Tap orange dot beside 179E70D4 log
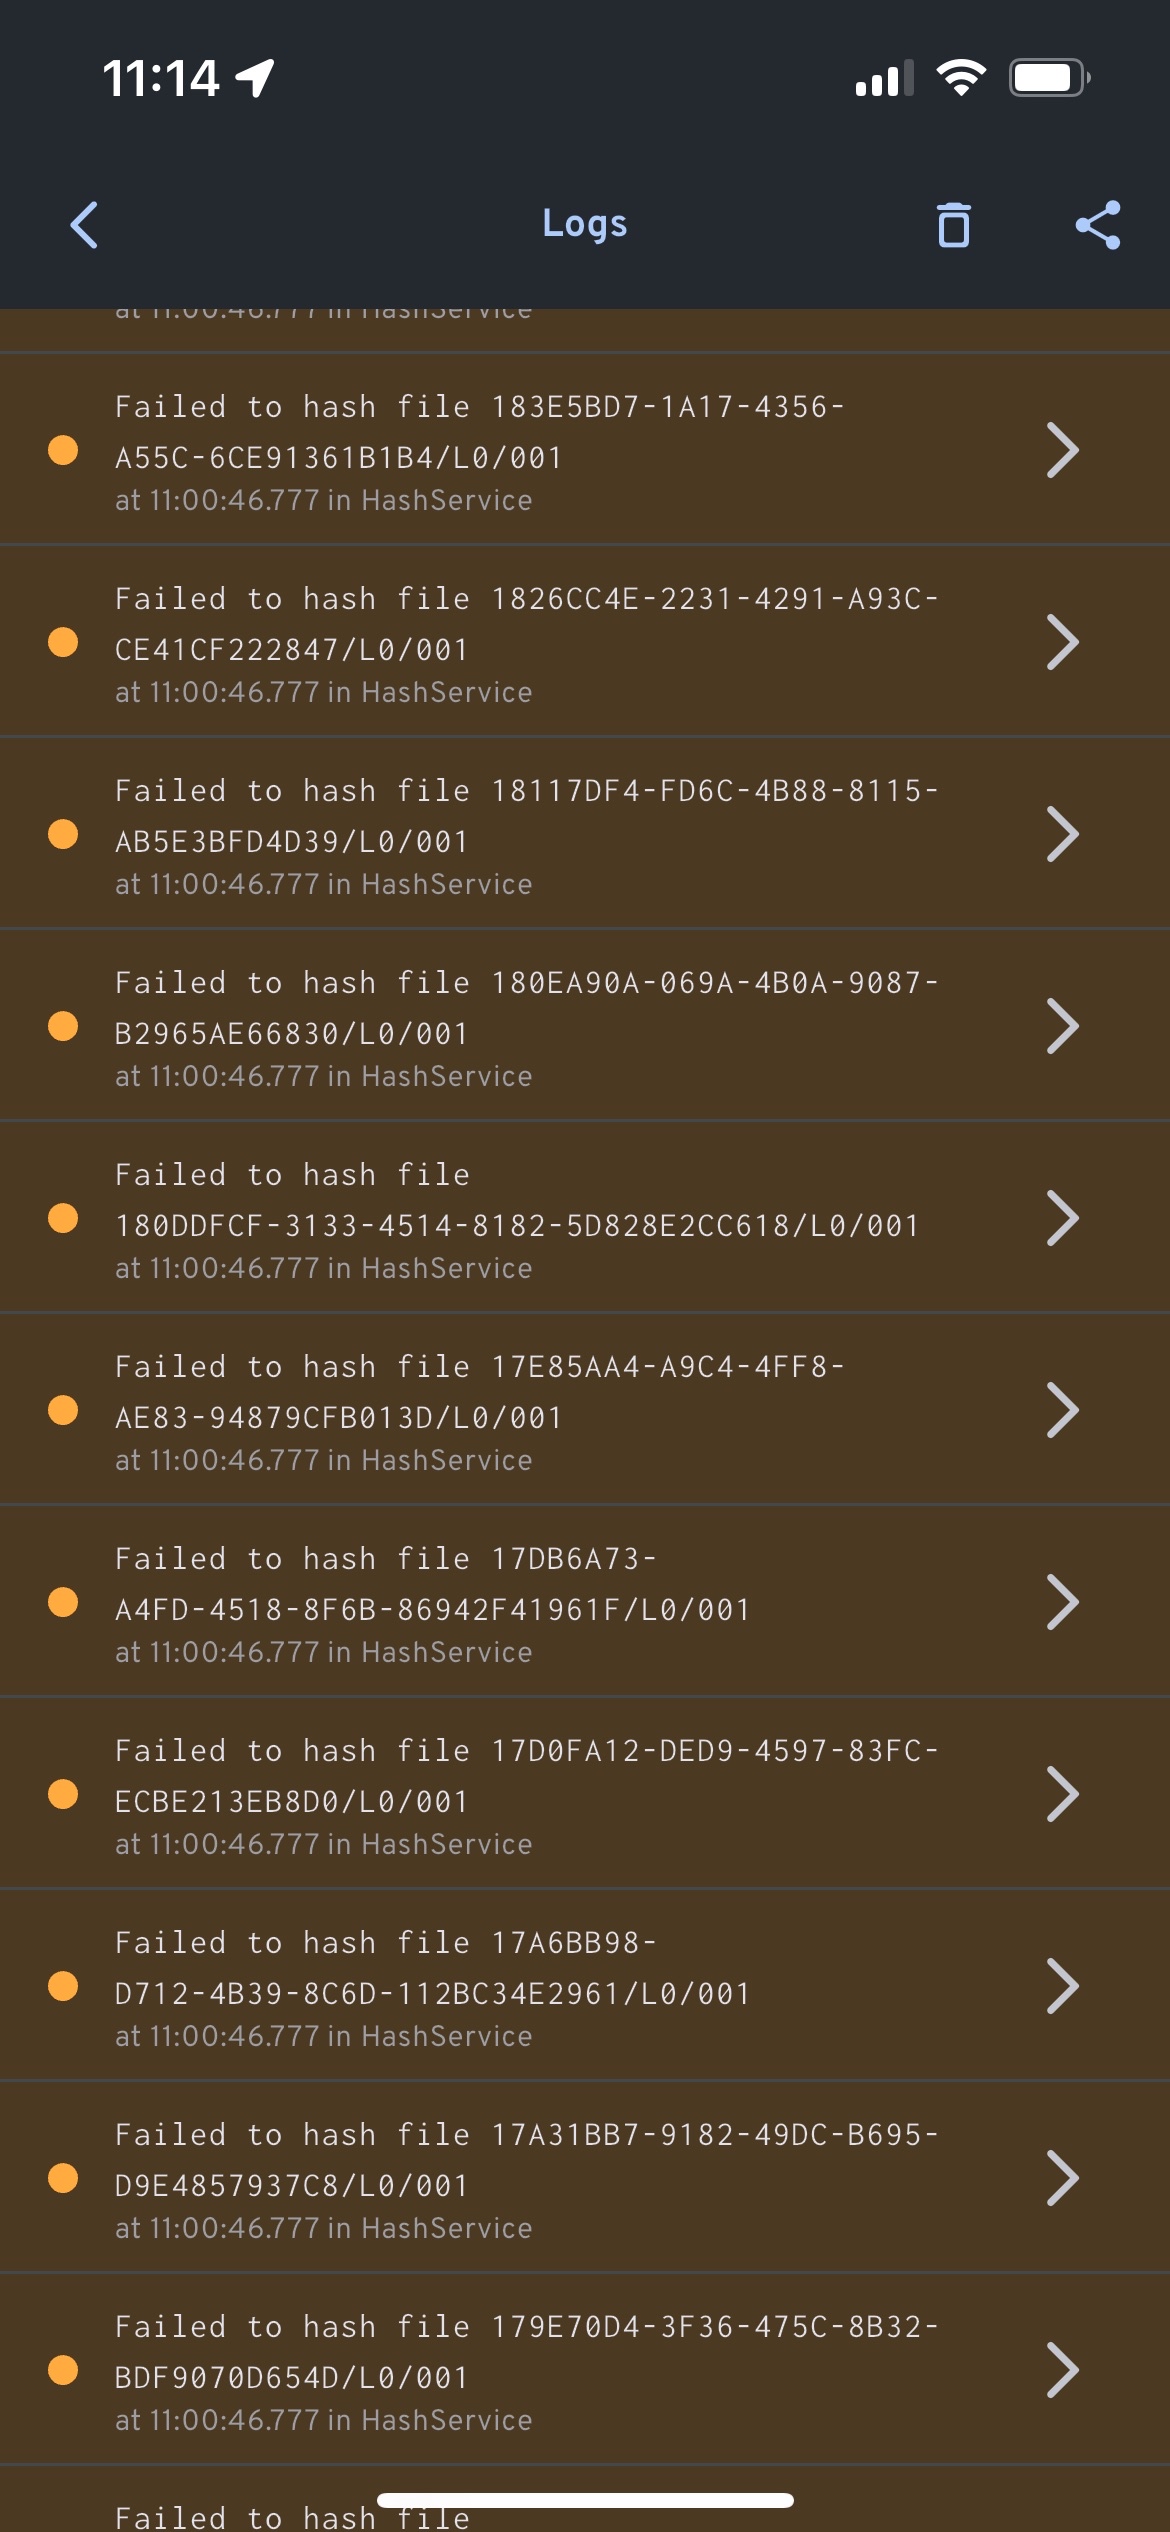Viewport: 1170px width, 2532px height. [x=63, y=2370]
